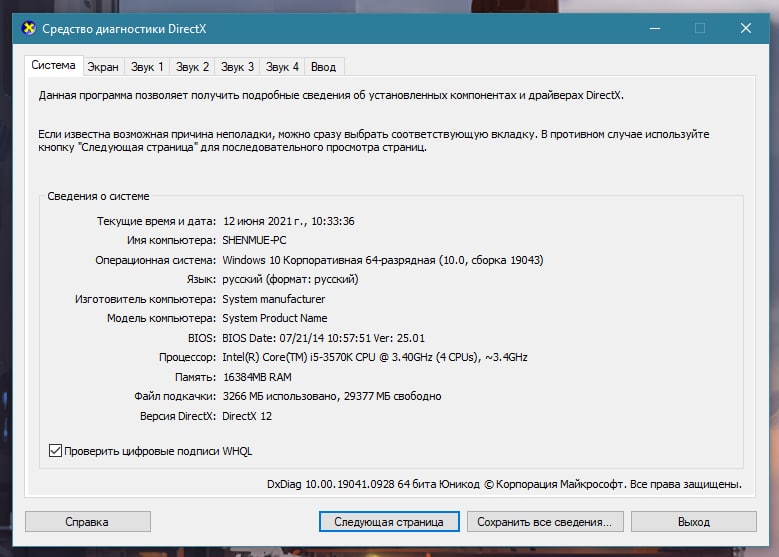
Task: Click the System Product Name value
Action: click(x=275, y=318)
